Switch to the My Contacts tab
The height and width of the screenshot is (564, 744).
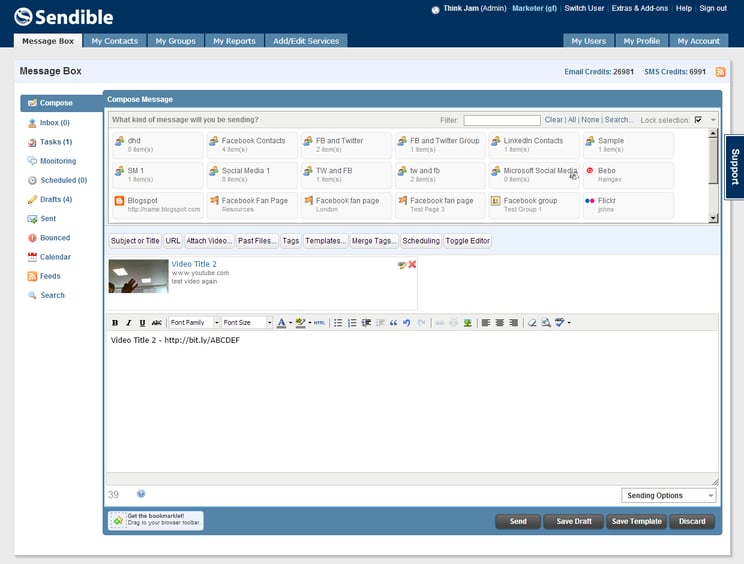[x=114, y=41]
